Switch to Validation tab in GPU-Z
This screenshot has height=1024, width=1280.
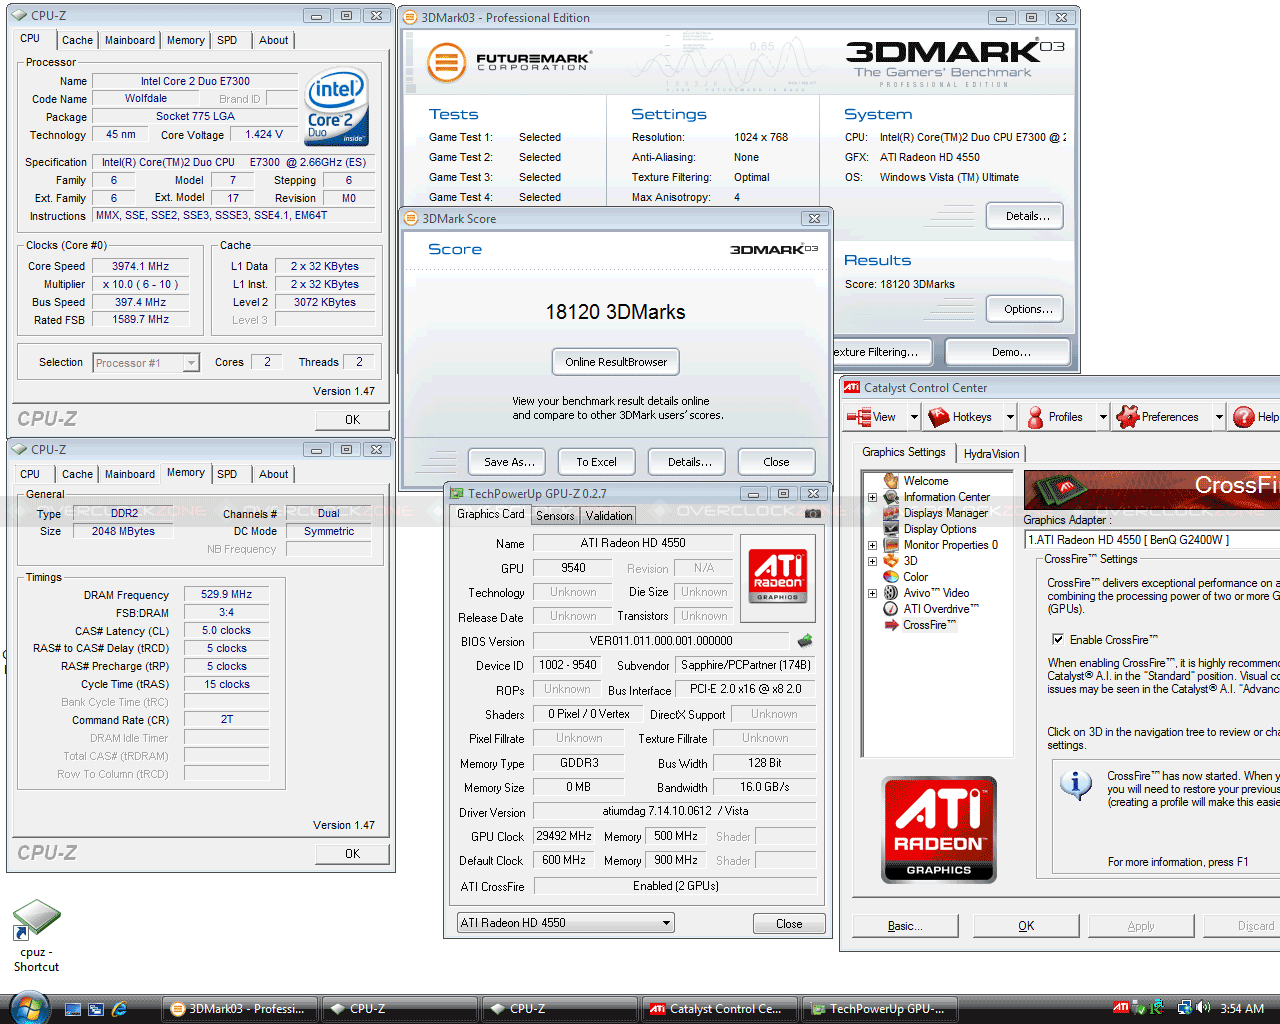pos(609,516)
